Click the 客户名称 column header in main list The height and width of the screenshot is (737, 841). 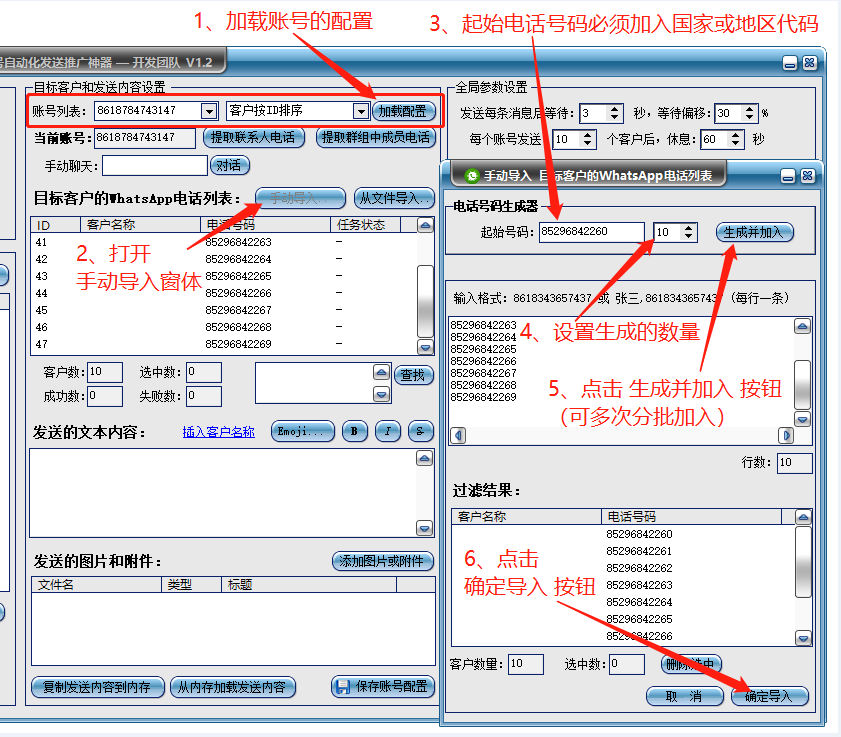(x=141, y=224)
